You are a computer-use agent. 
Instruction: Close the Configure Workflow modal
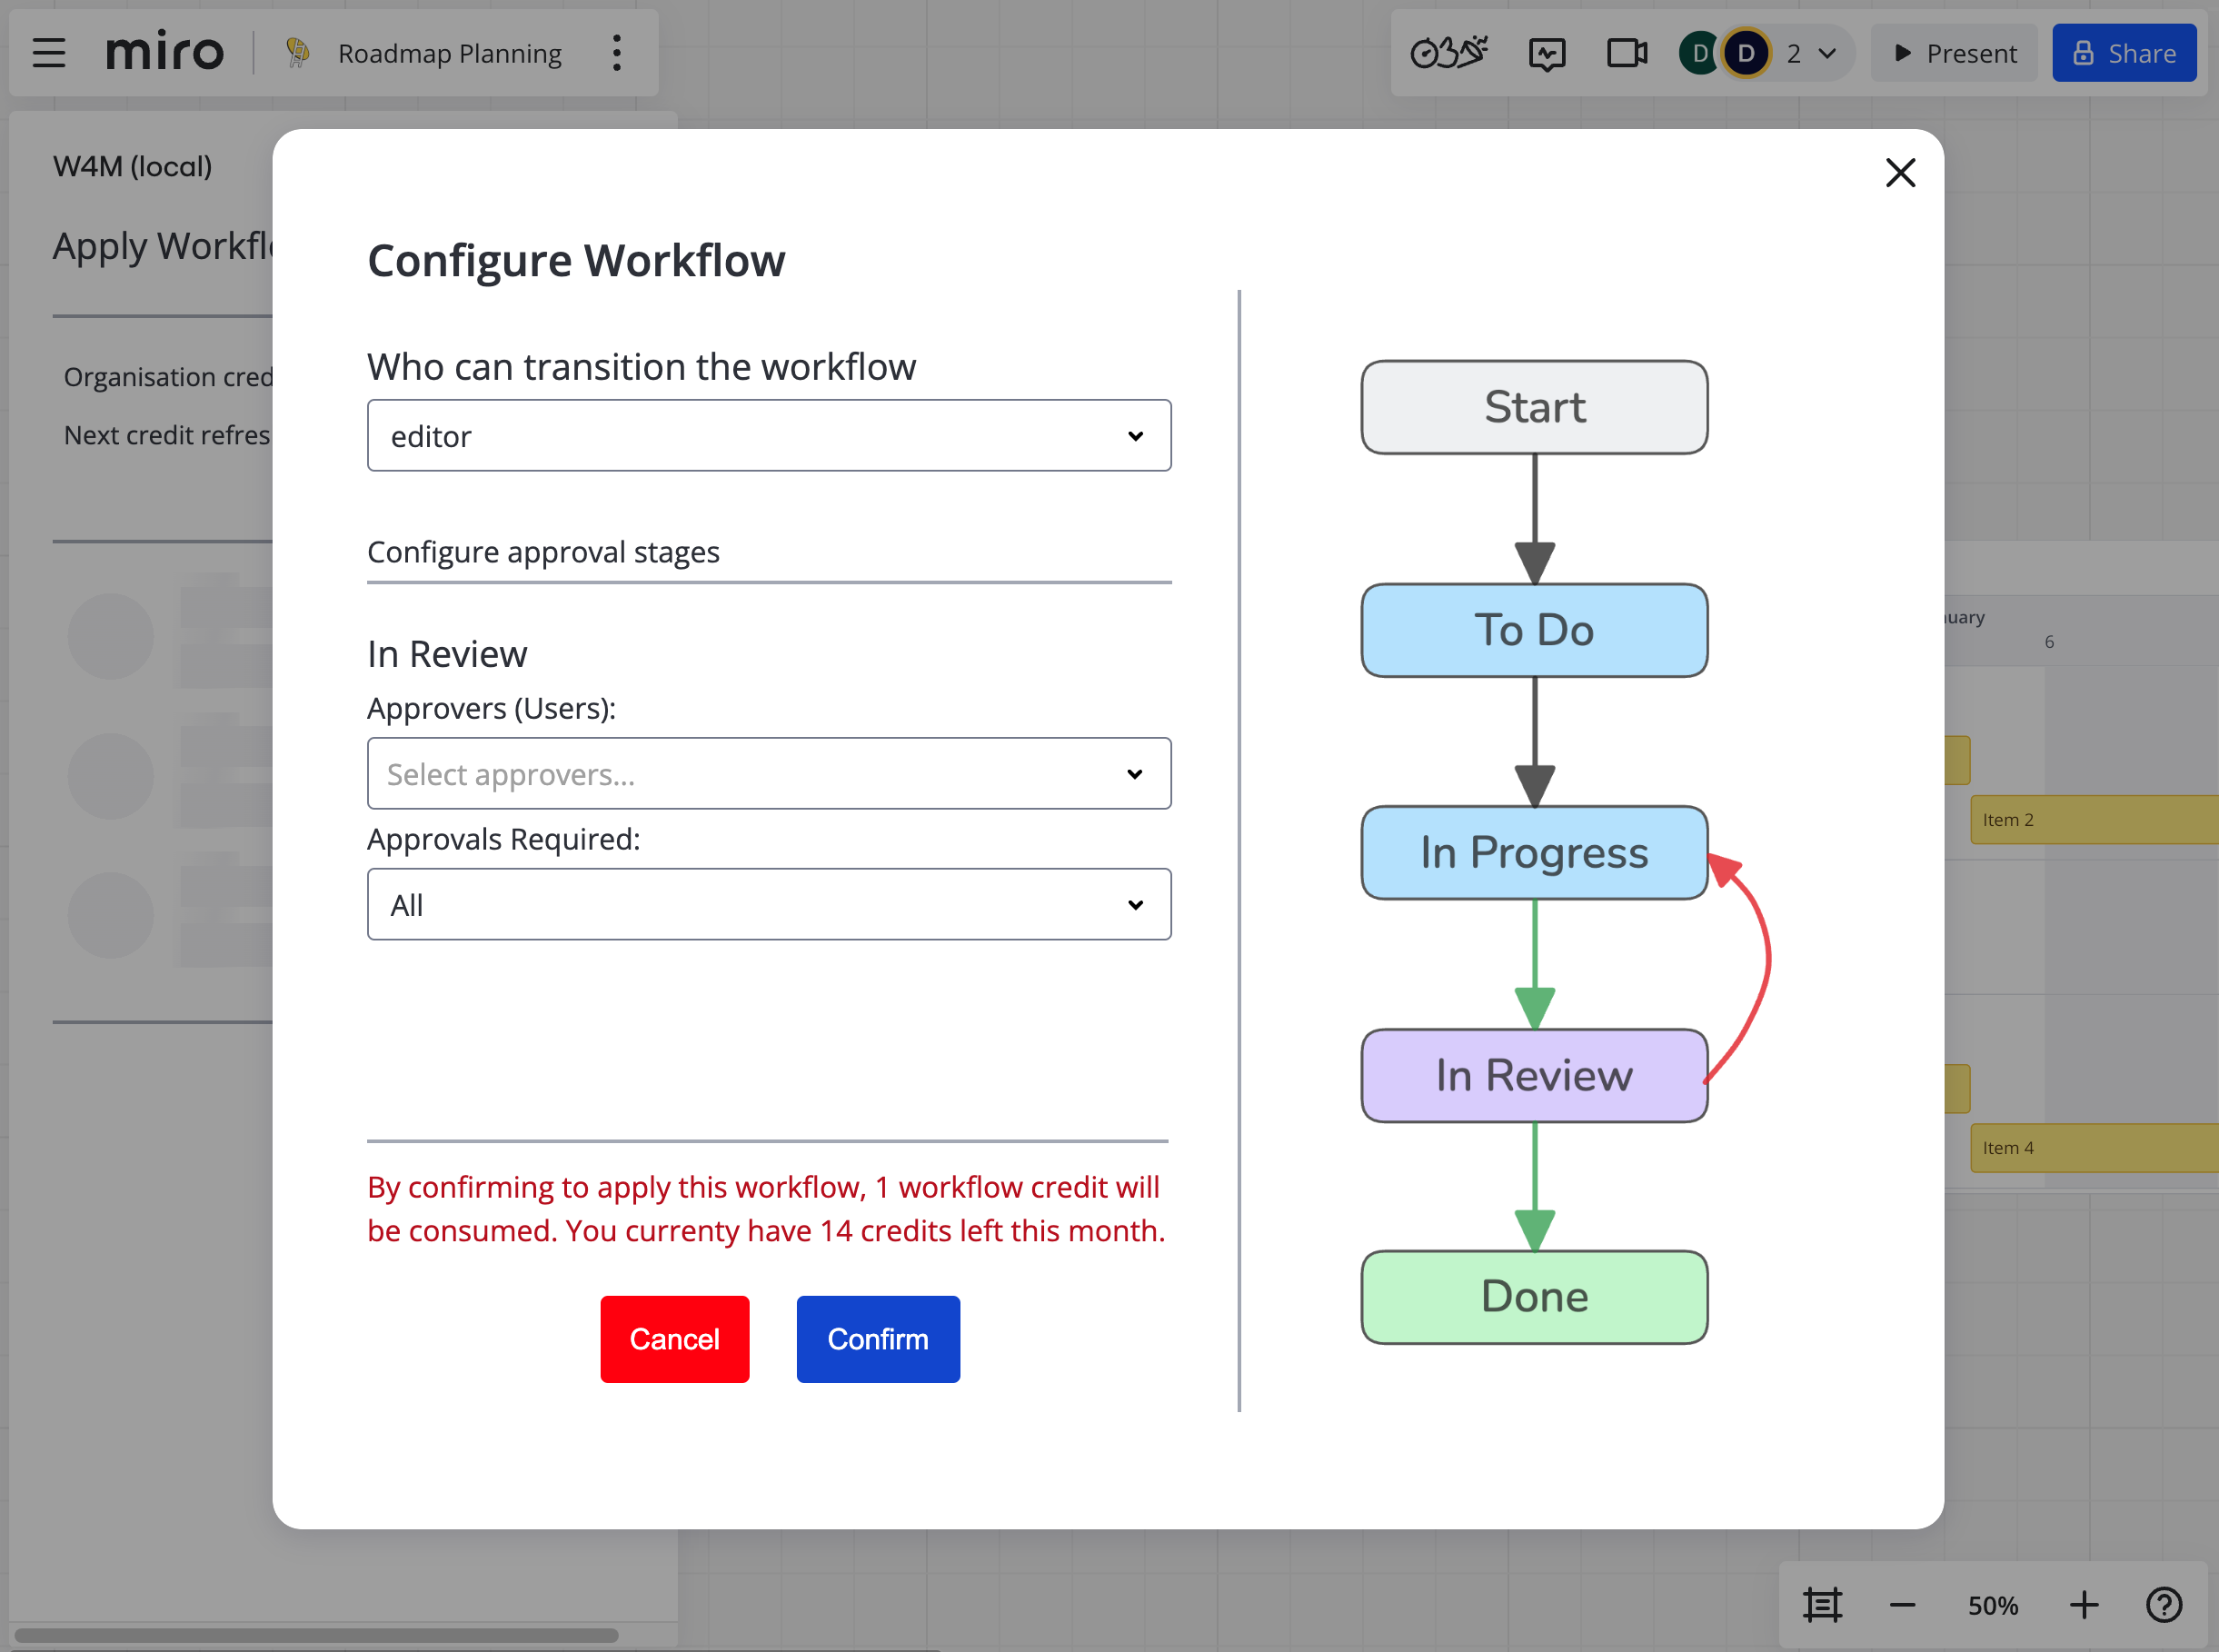pyautogui.click(x=1900, y=172)
